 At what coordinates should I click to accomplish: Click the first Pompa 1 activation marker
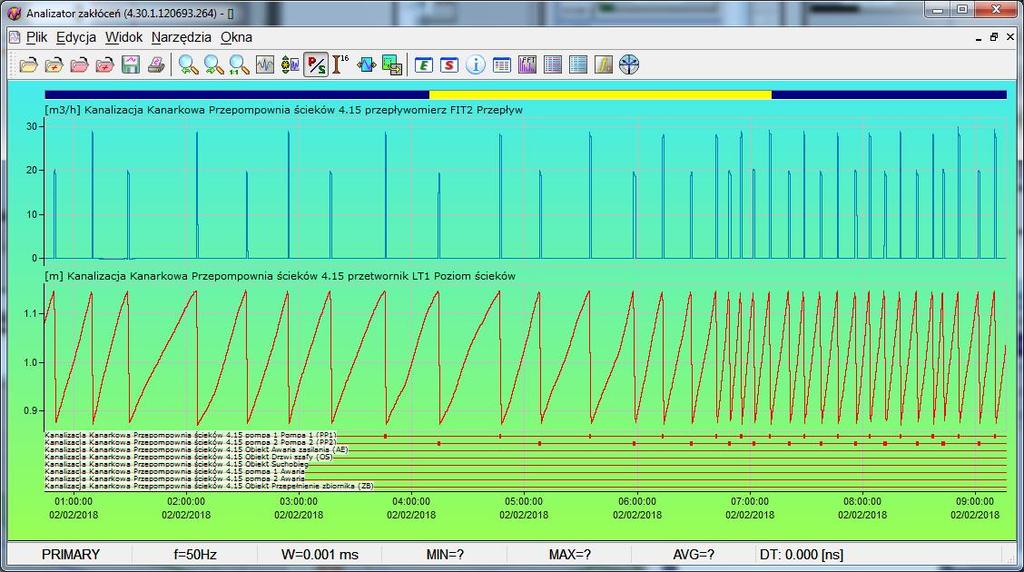pos(385,436)
